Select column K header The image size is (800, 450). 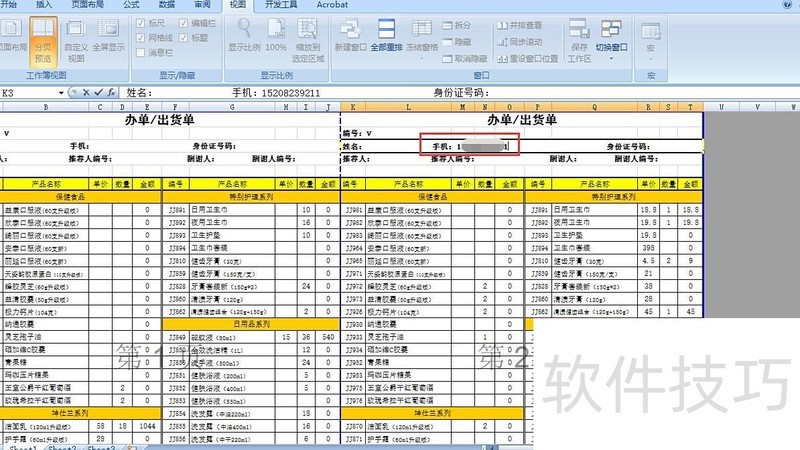[353, 107]
